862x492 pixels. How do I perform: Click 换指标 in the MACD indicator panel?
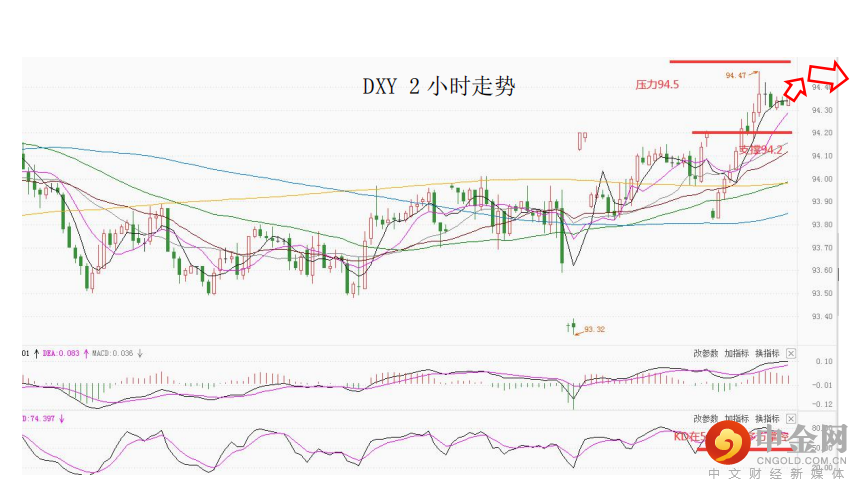coord(767,353)
